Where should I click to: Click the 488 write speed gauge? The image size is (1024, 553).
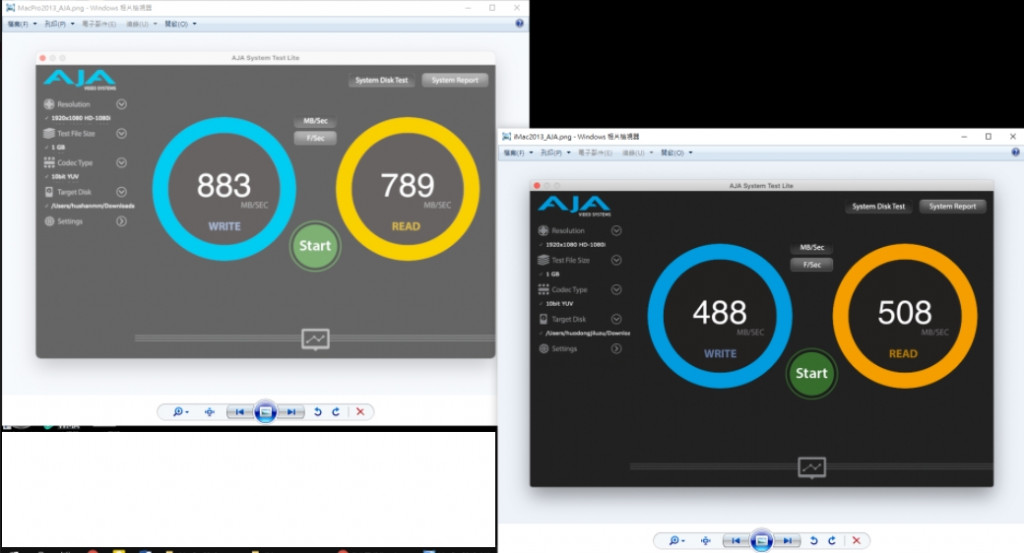point(720,316)
